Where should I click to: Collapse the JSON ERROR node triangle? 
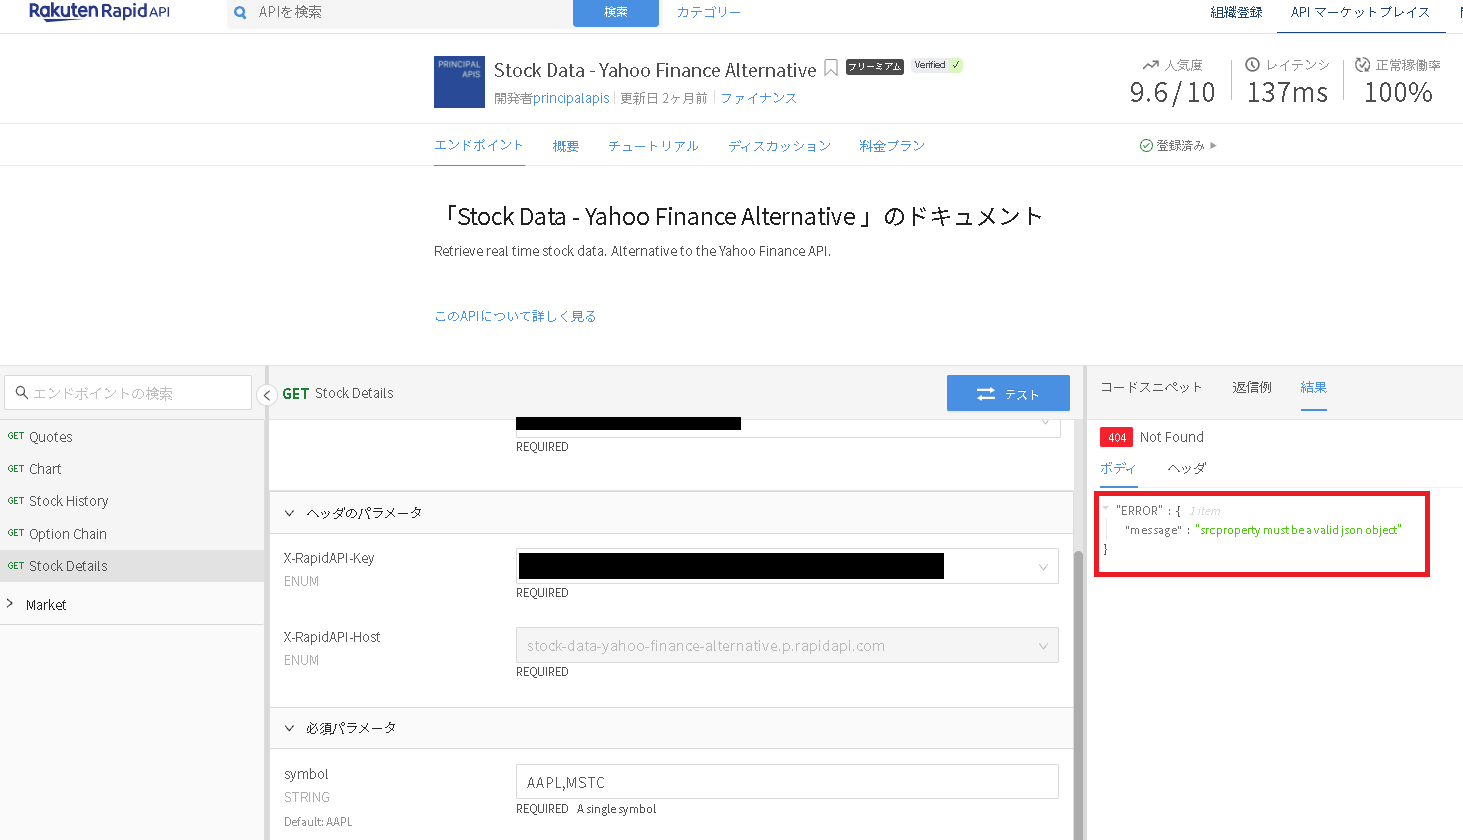pos(1106,510)
